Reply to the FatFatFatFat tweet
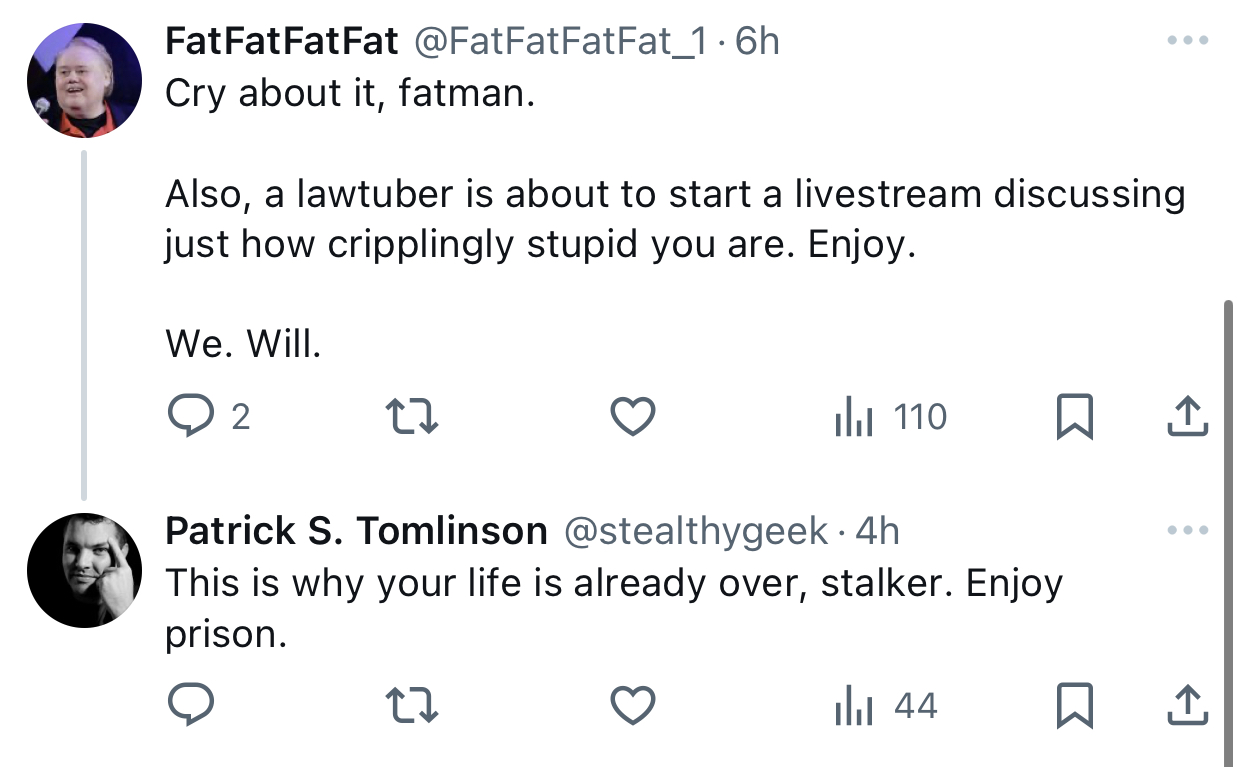The width and height of the screenshot is (1242, 767). [207, 416]
